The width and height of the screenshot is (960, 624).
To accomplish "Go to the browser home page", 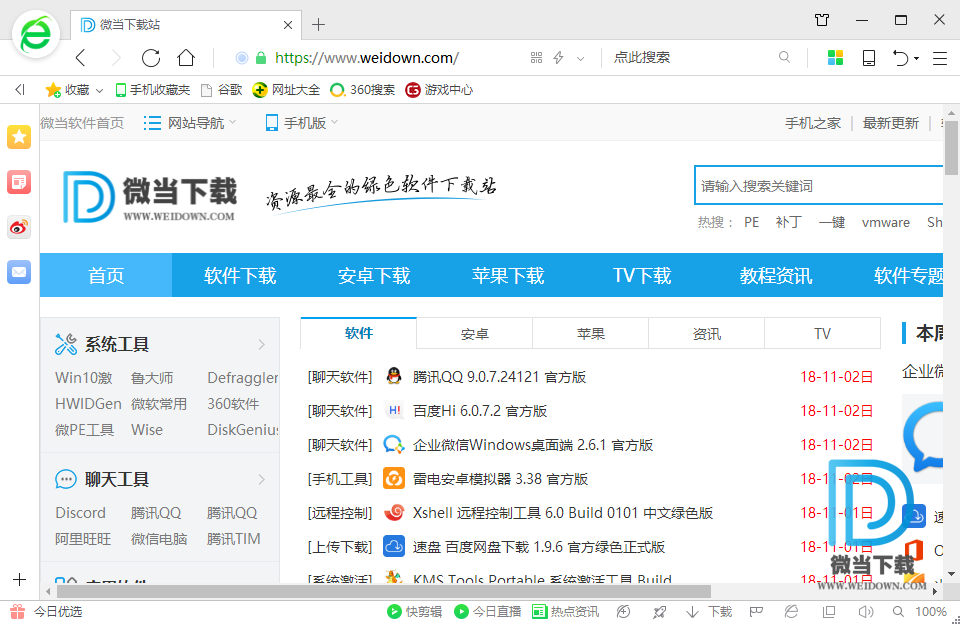I will [186, 58].
